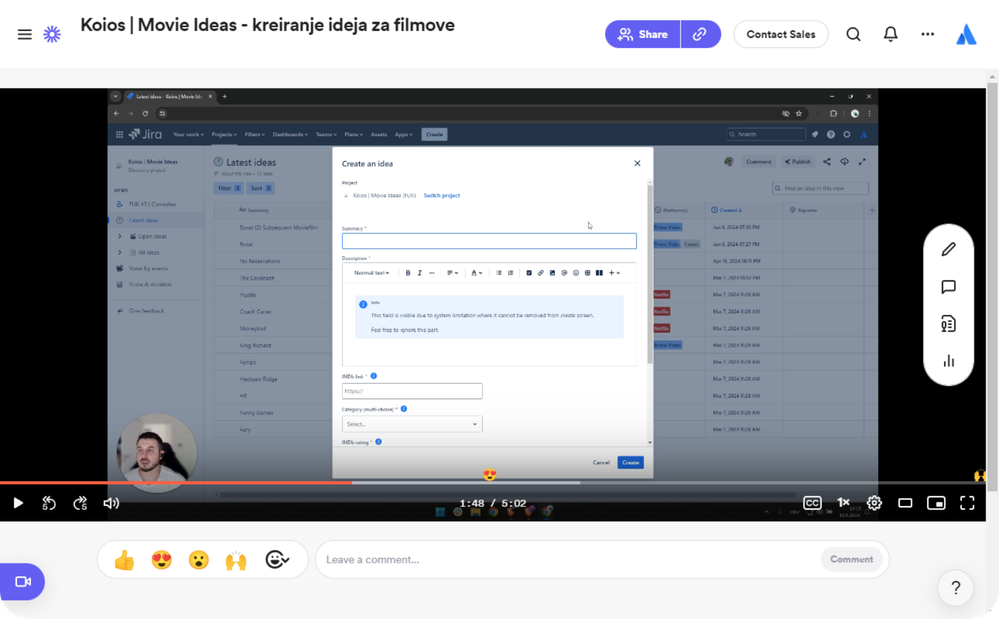Open the video analytics bar chart icon
The image size is (999, 619).
(x=948, y=361)
